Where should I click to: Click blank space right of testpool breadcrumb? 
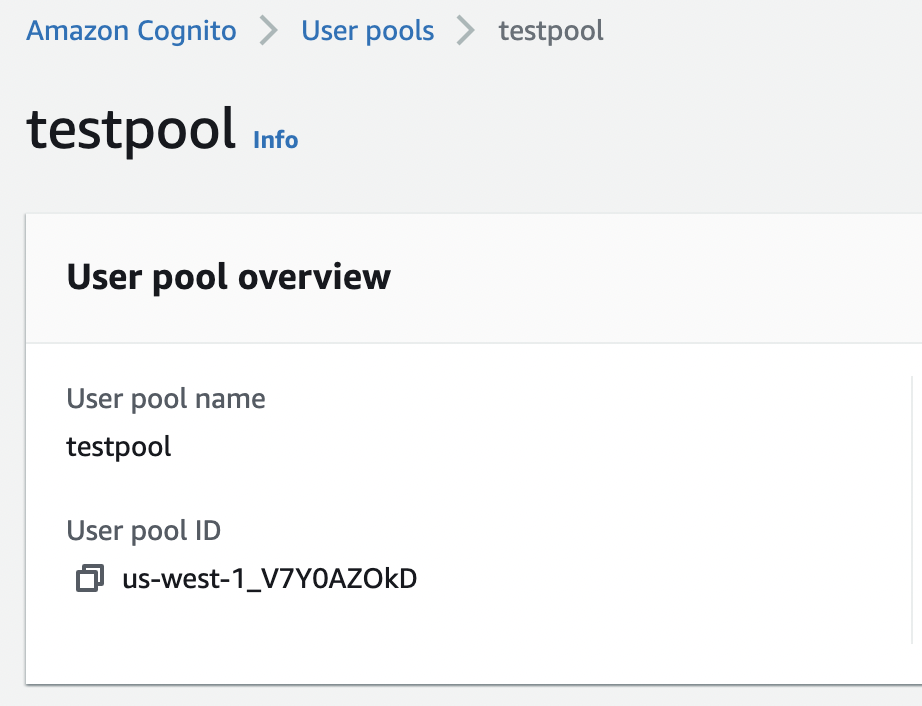pos(760,31)
